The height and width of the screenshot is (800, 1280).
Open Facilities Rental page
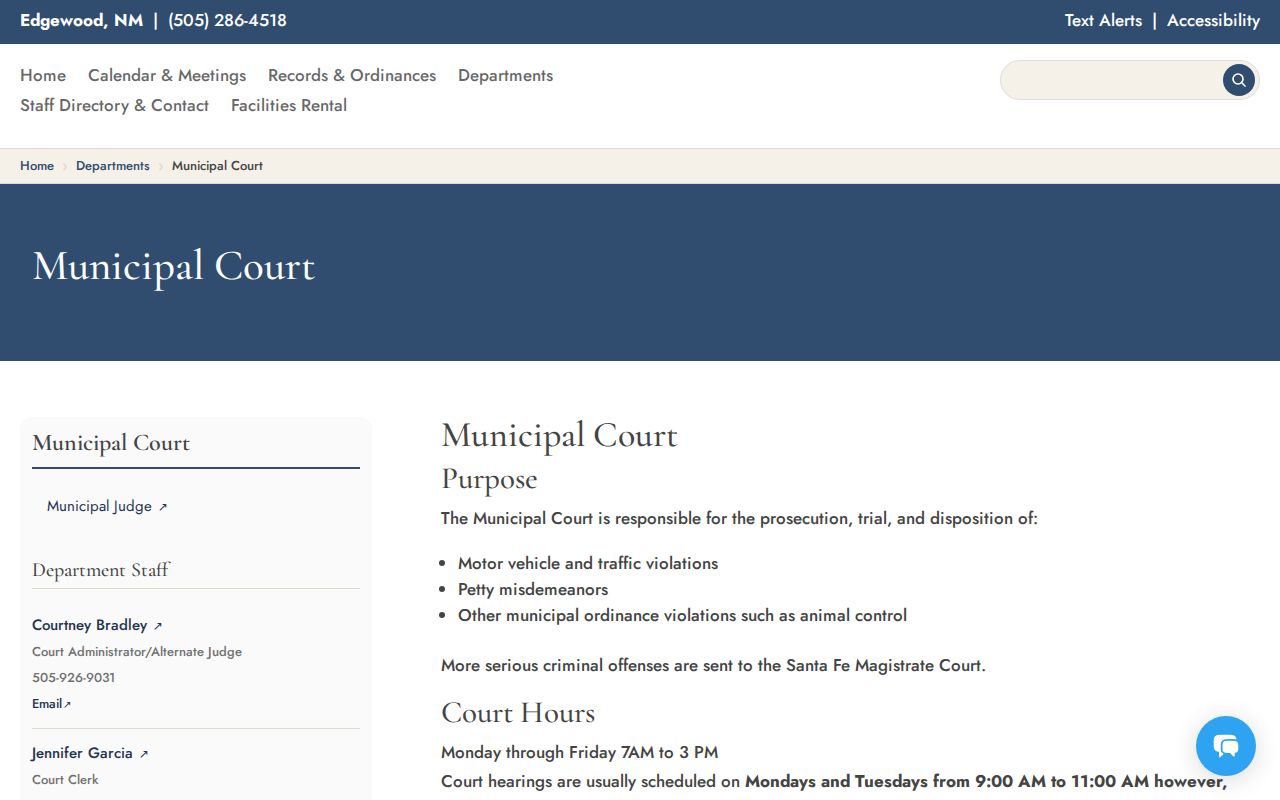click(289, 105)
